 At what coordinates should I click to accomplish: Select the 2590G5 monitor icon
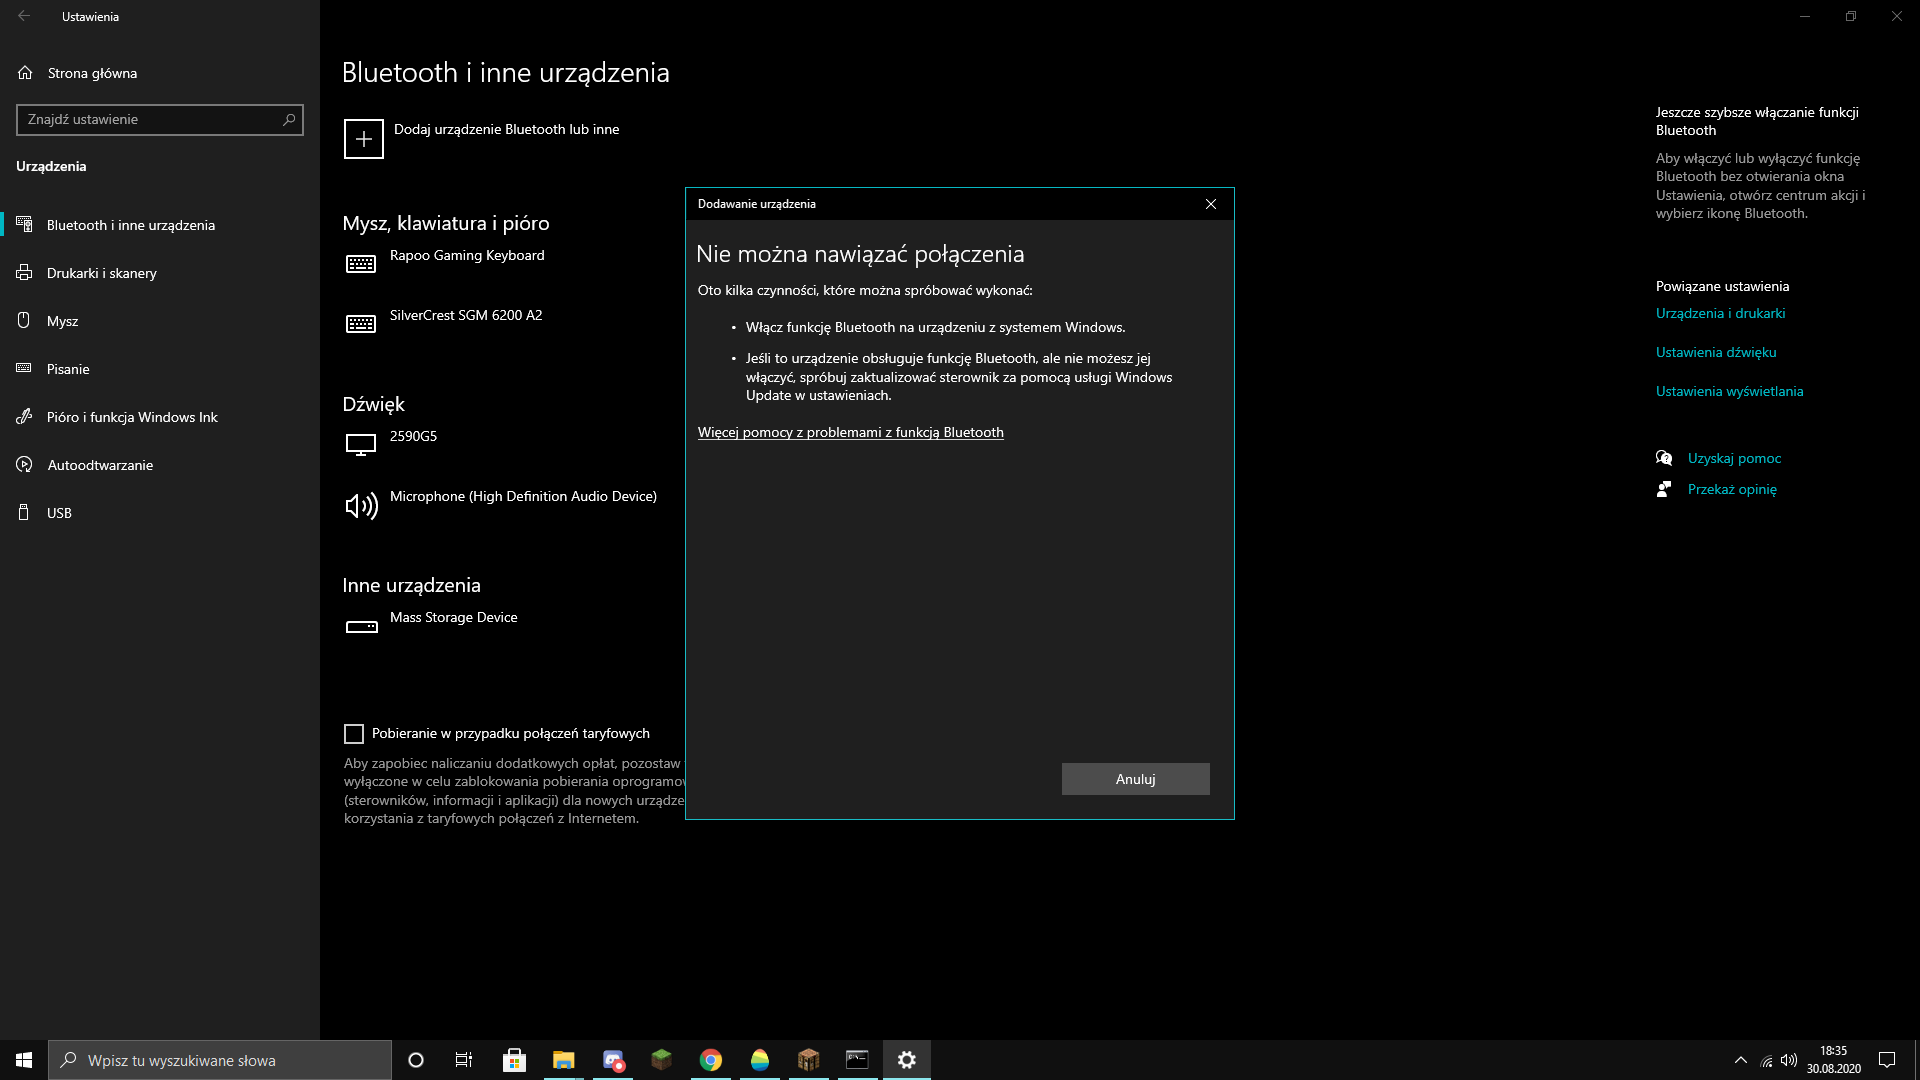(361, 444)
